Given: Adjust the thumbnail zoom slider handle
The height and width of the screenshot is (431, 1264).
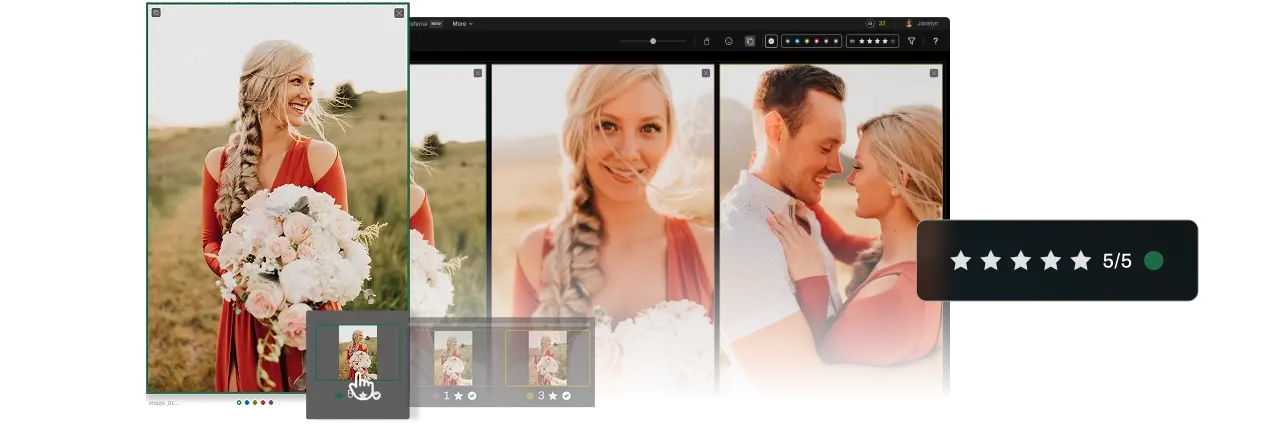Looking at the screenshot, I should pos(653,41).
